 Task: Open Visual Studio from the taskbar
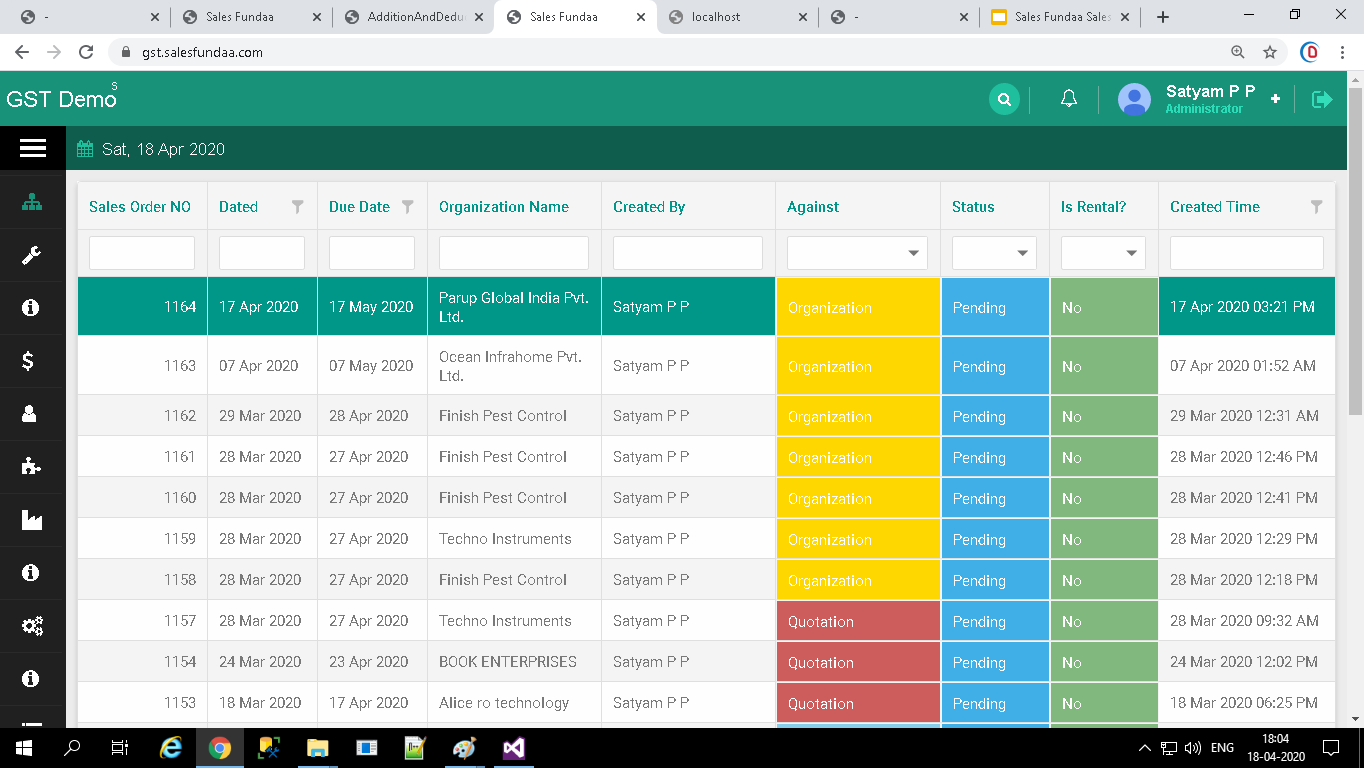514,748
